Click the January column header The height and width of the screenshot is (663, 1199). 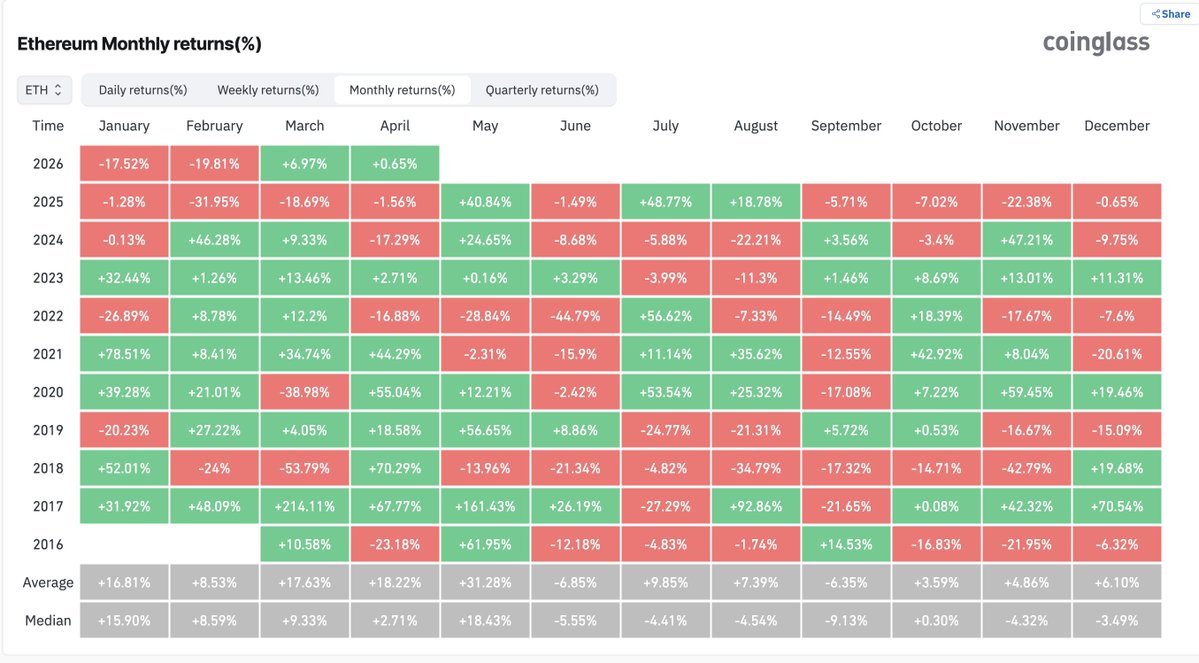(124, 126)
